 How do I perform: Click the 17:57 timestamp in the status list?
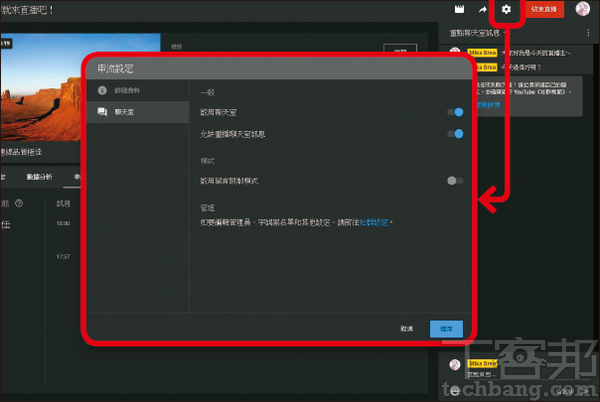[x=63, y=256]
